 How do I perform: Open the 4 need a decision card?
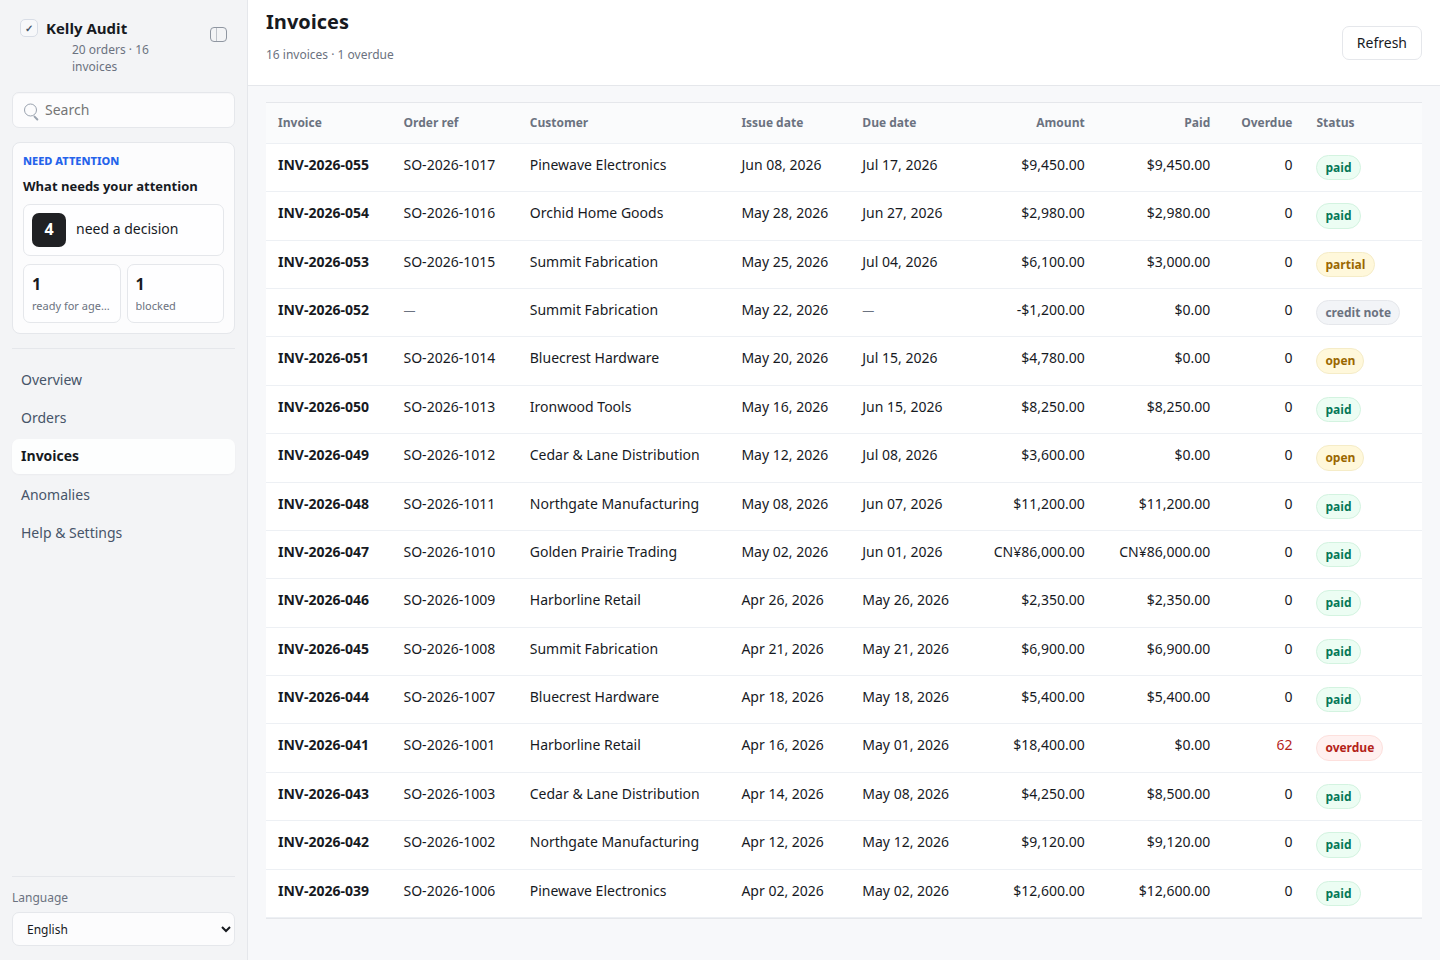[x=124, y=230]
